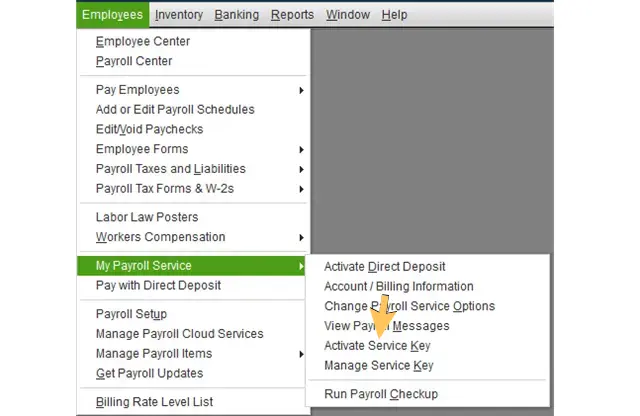Open the Reports menu

291,15
